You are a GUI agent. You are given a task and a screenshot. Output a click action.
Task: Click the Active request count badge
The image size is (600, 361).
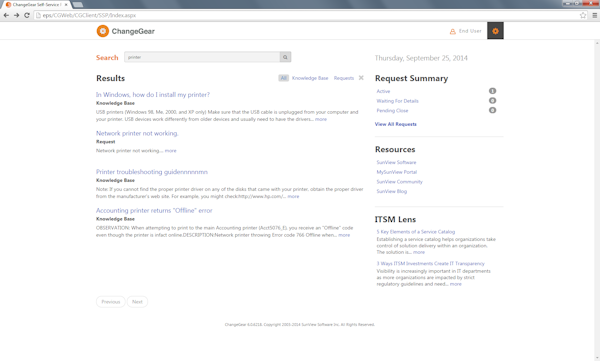(x=492, y=91)
